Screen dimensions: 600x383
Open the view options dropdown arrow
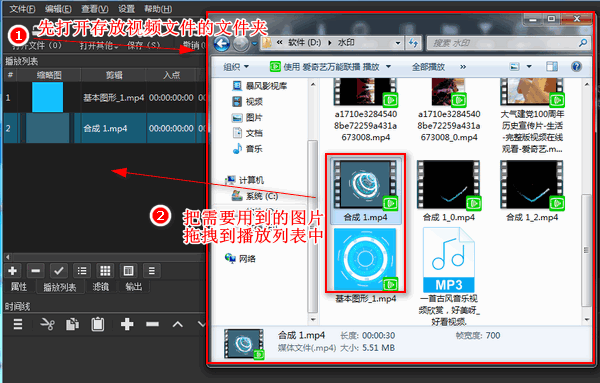(x=529, y=67)
